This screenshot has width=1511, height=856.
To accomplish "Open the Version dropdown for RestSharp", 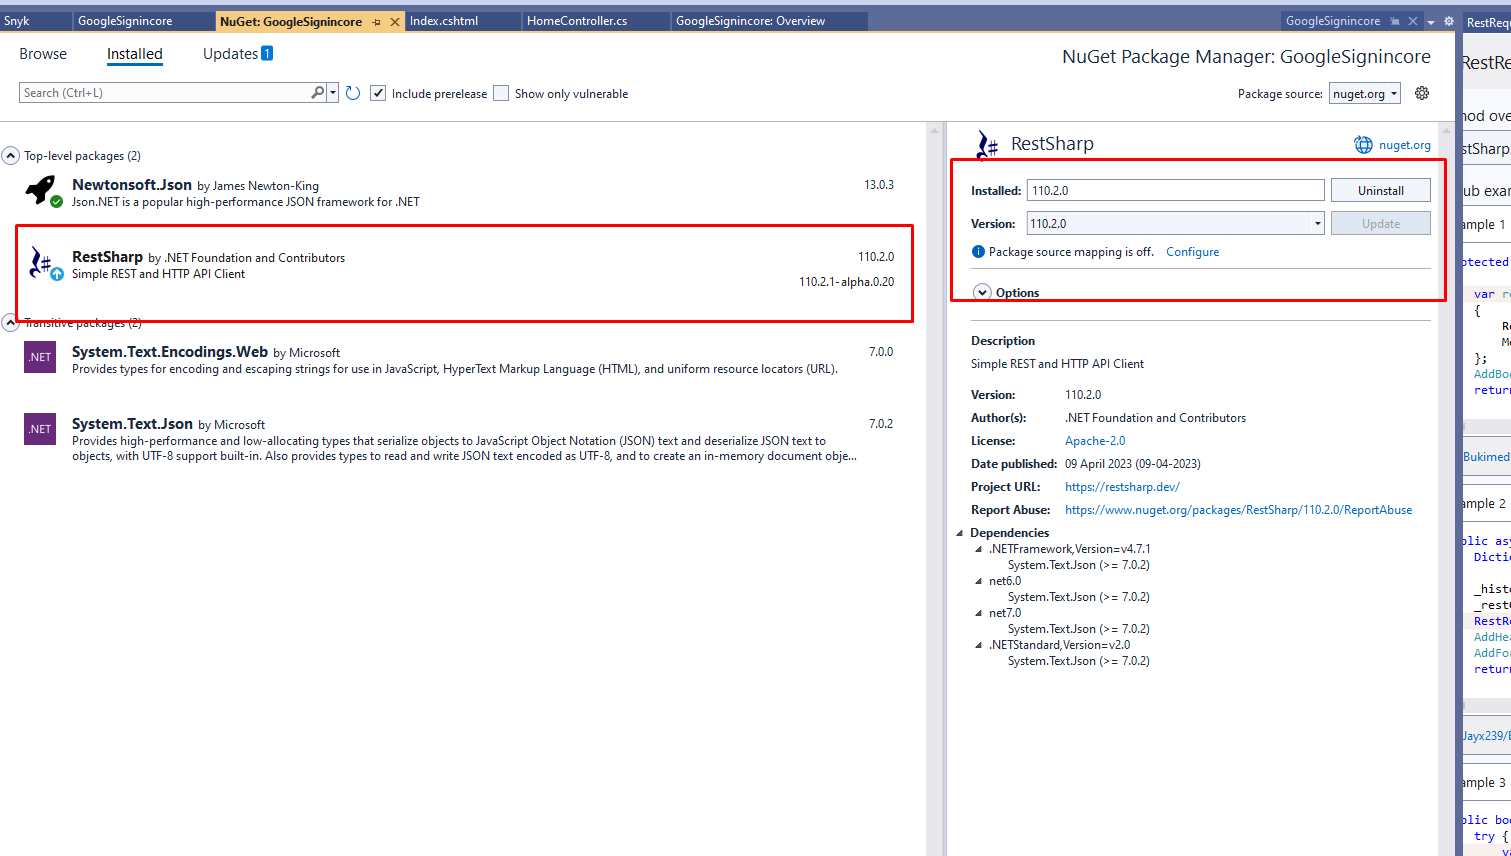I will click(x=1317, y=224).
